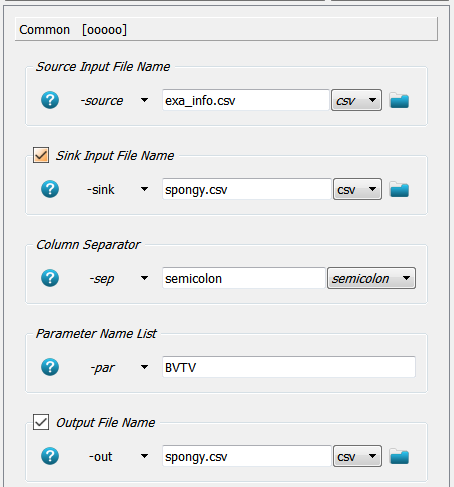Expand the -par option arrow
The width and height of the screenshot is (454, 487).
coord(144,367)
